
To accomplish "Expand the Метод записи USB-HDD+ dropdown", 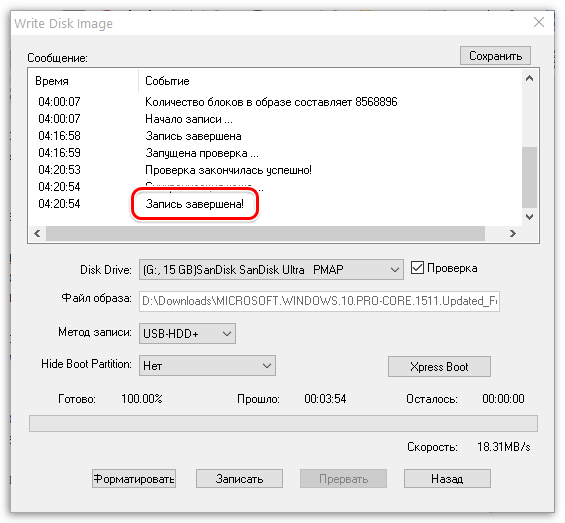I will click(x=187, y=333).
